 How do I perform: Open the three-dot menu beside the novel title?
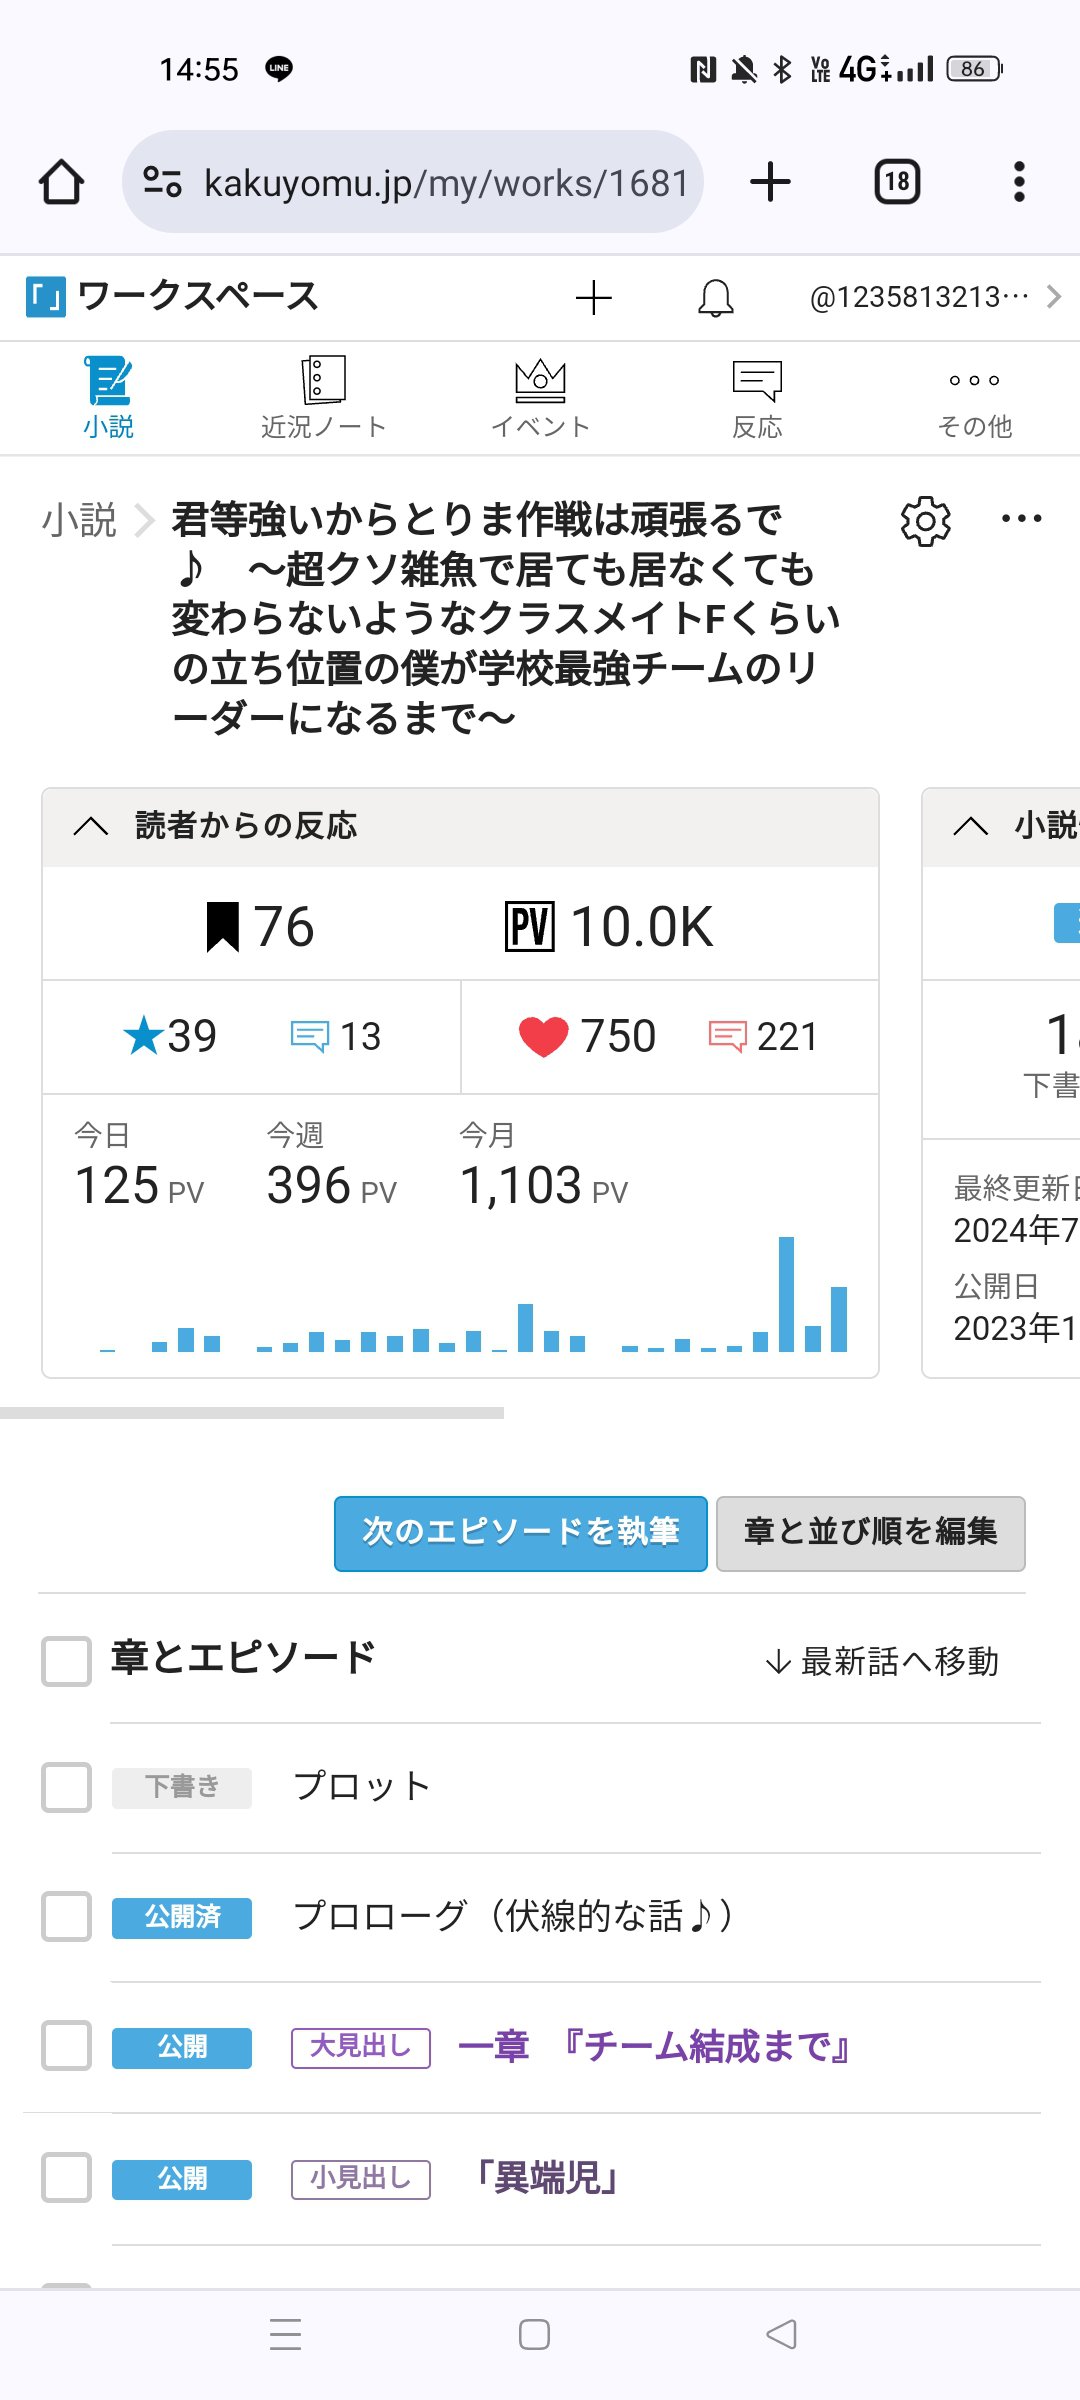1021,519
